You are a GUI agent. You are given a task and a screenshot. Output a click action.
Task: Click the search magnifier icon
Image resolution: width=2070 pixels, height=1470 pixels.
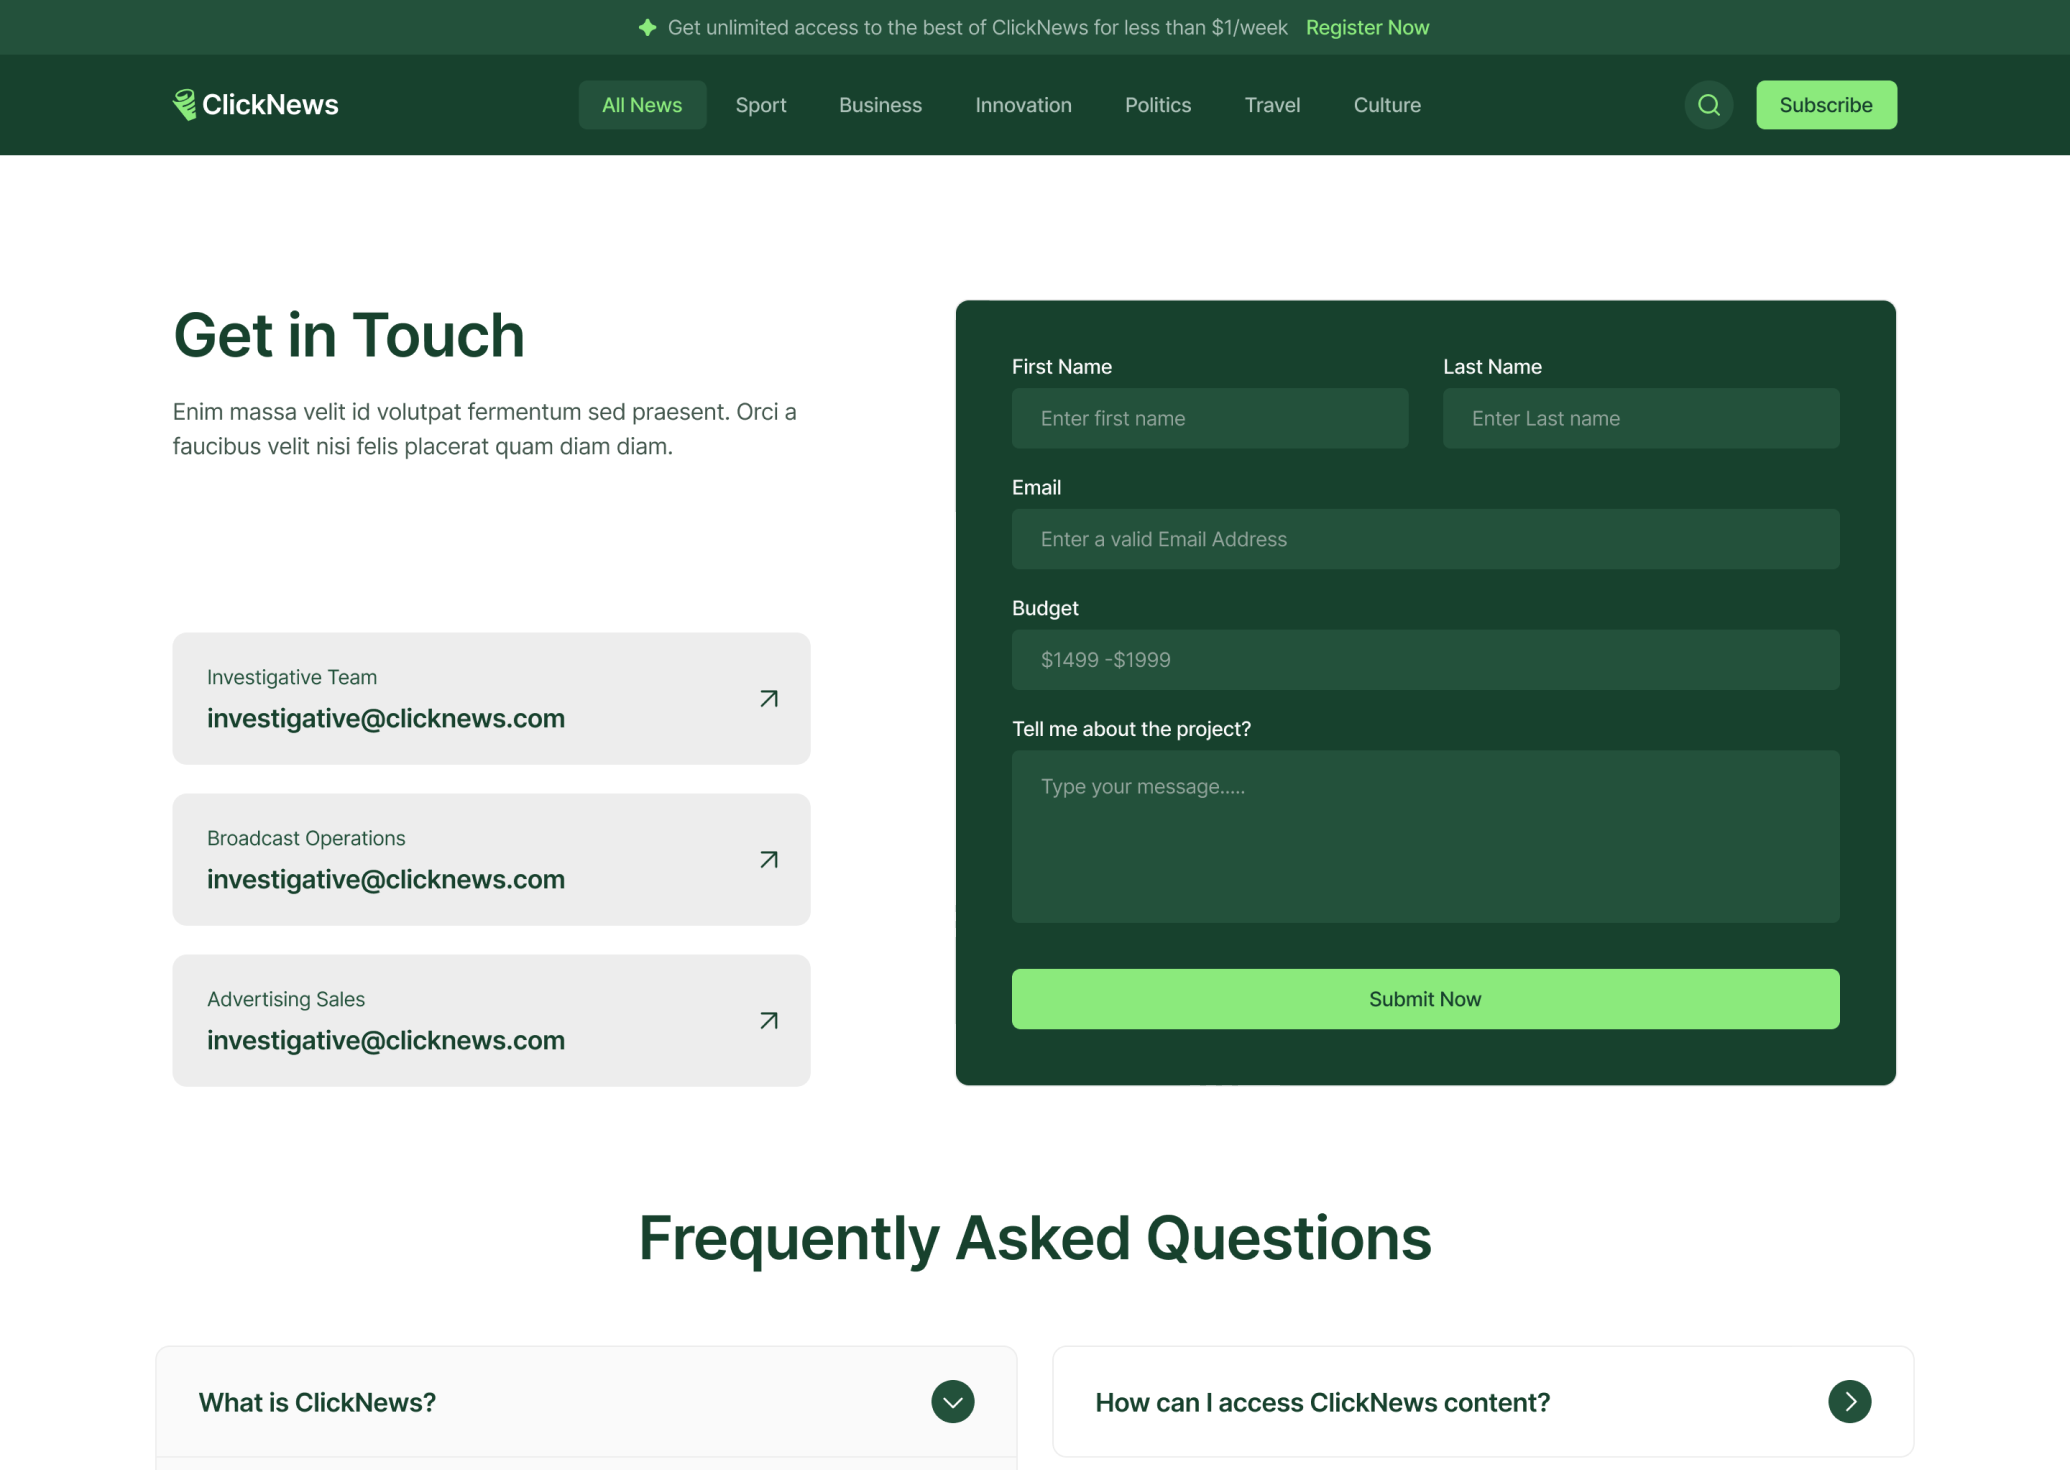click(1708, 105)
